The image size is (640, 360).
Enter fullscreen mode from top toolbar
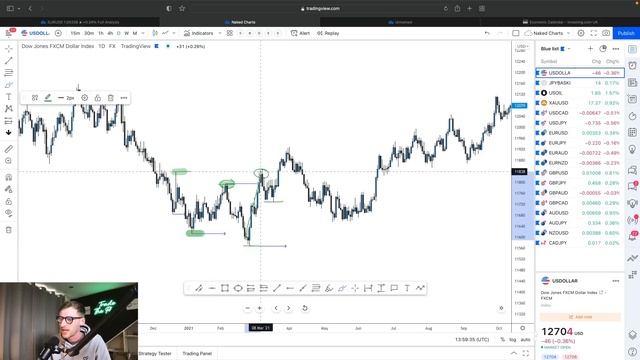click(x=593, y=33)
